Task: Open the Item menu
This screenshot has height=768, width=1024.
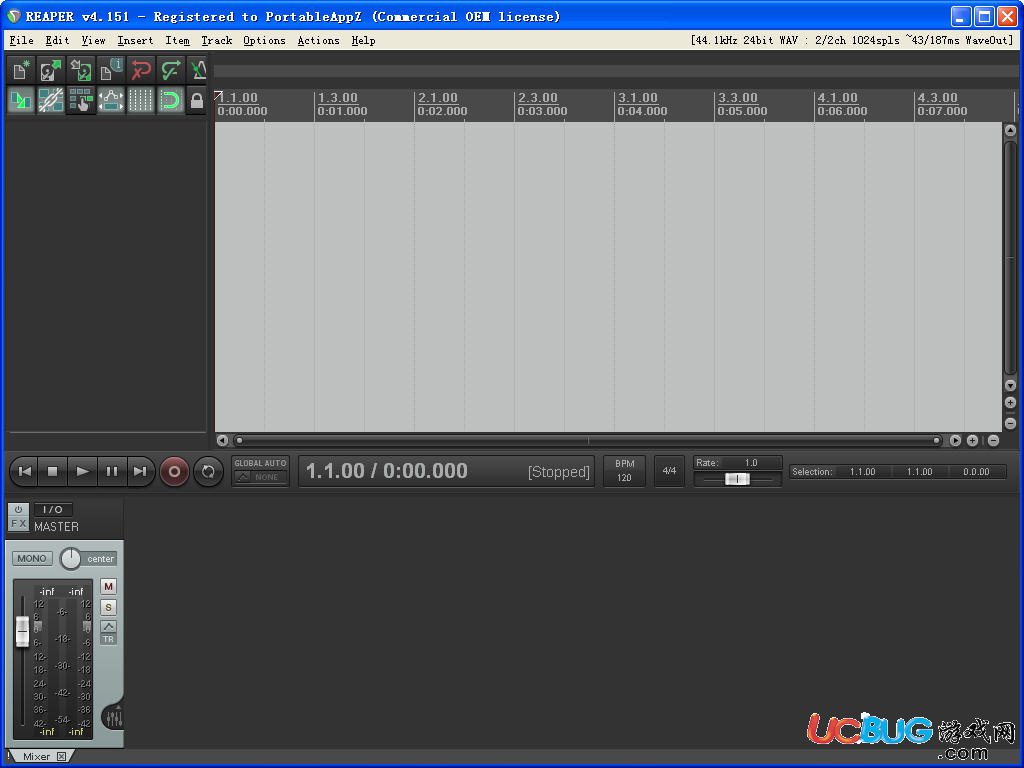Action: tap(177, 40)
